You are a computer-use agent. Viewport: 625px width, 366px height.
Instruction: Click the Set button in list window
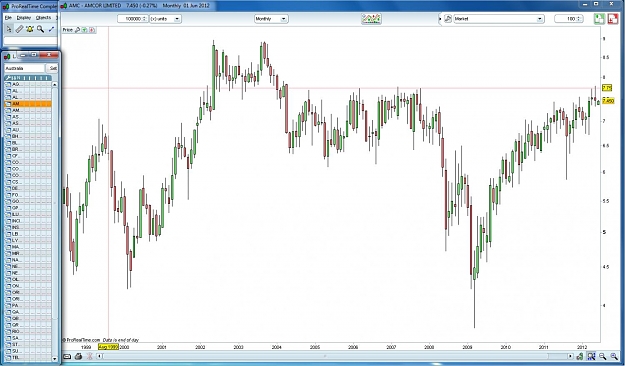(x=52, y=68)
